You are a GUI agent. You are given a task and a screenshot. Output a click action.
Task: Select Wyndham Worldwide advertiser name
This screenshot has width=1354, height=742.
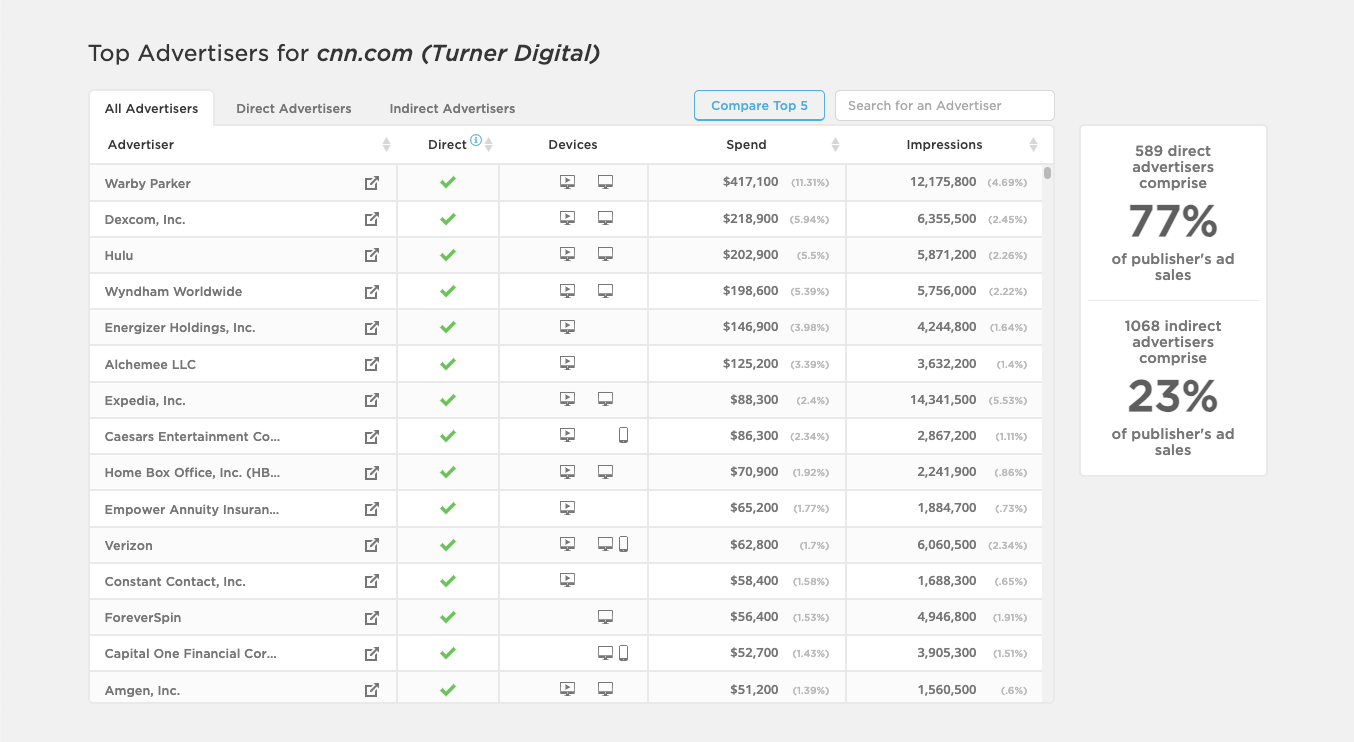point(174,292)
